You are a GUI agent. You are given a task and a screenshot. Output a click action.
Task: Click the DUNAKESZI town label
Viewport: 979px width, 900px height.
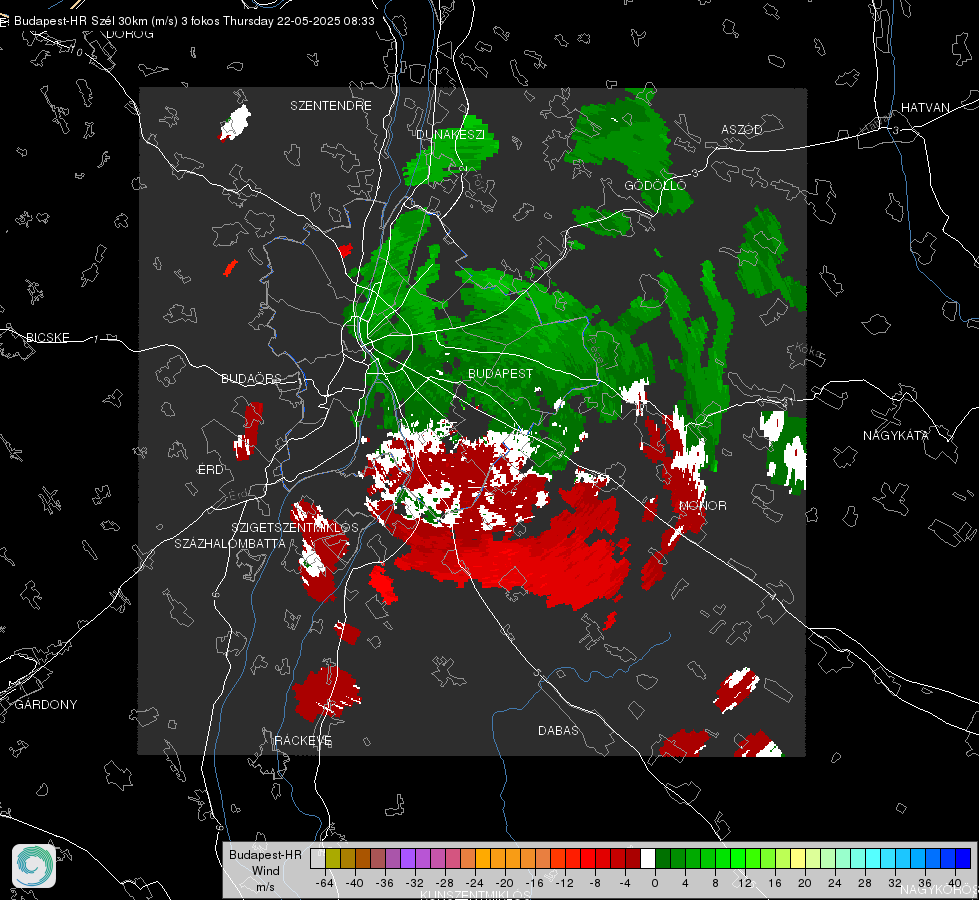point(450,134)
